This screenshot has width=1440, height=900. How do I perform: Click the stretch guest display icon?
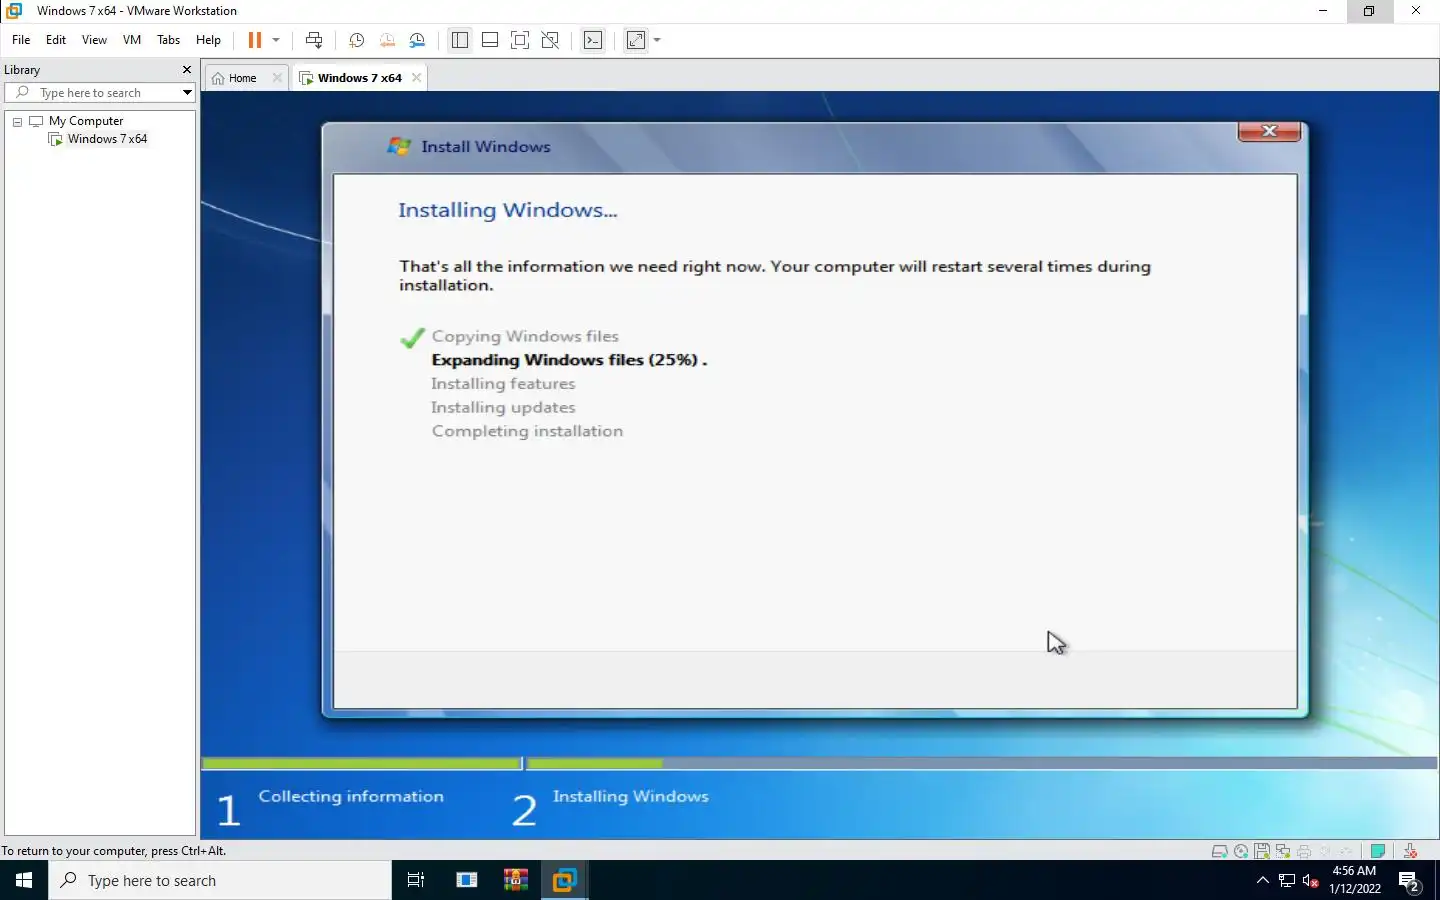636,40
